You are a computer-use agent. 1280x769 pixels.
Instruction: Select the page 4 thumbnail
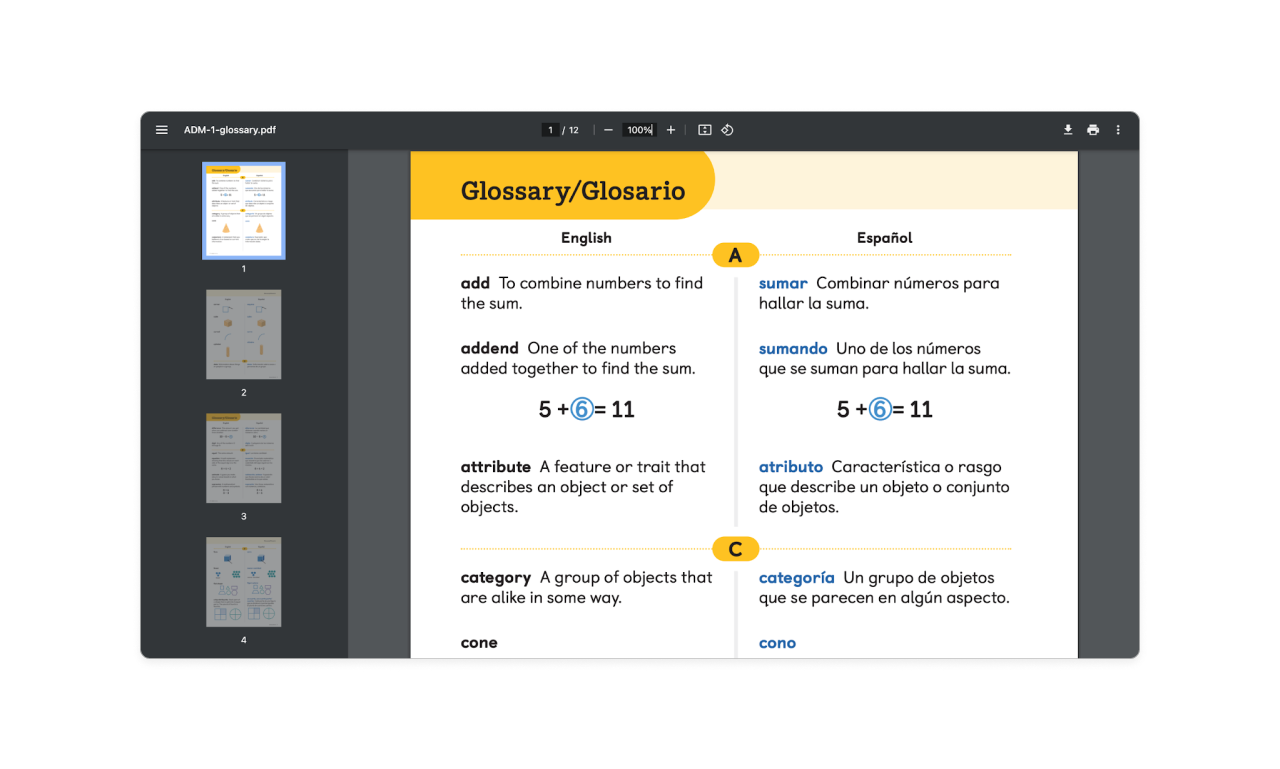(x=243, y=582)
